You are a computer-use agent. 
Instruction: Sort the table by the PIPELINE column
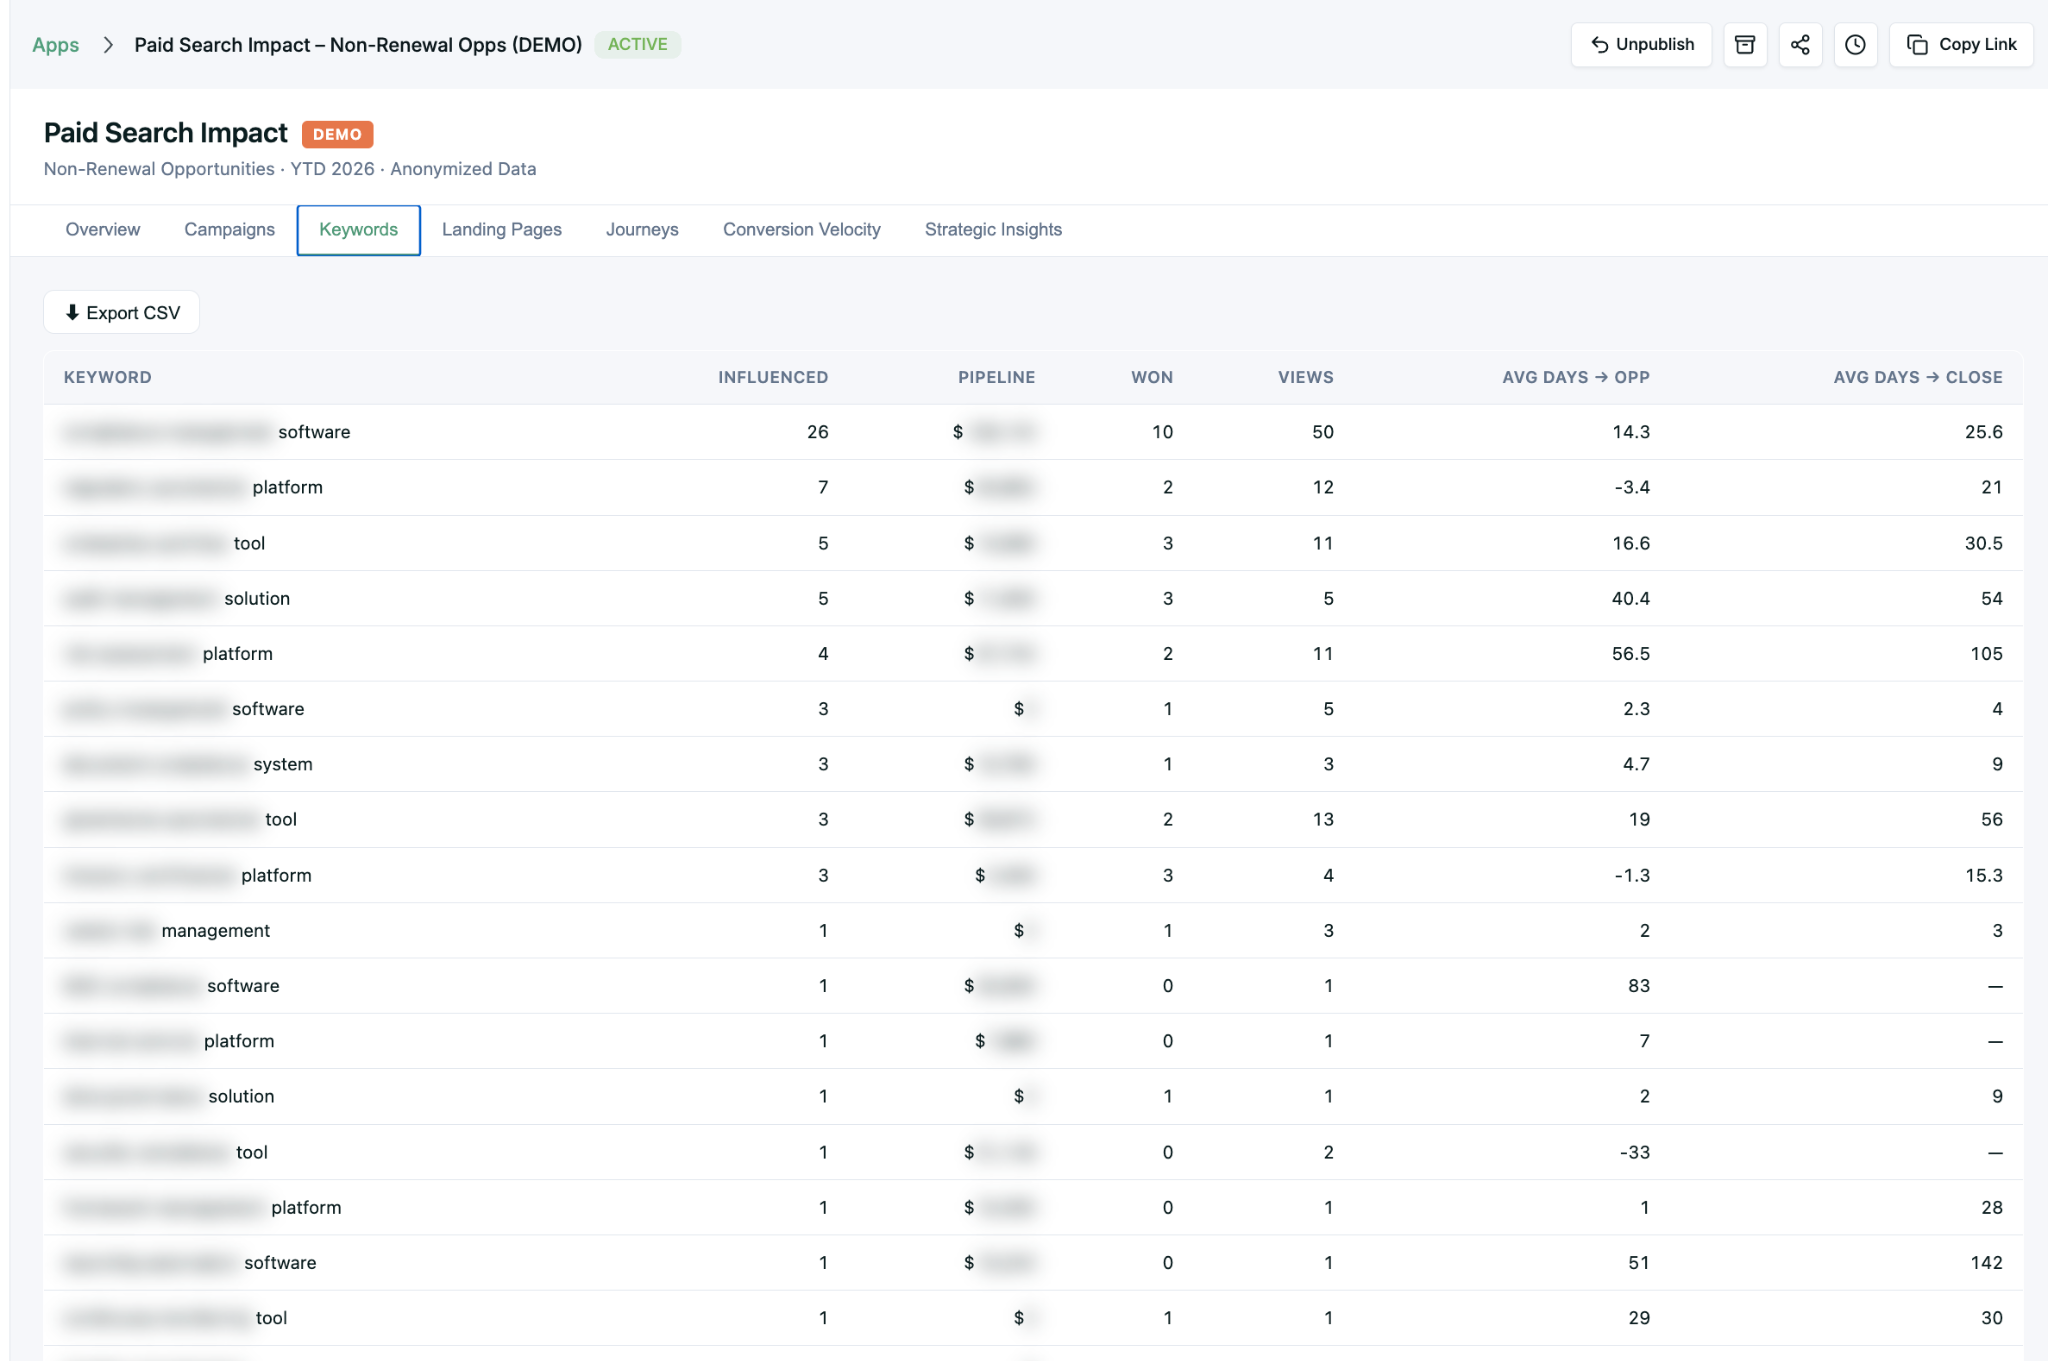996,377
